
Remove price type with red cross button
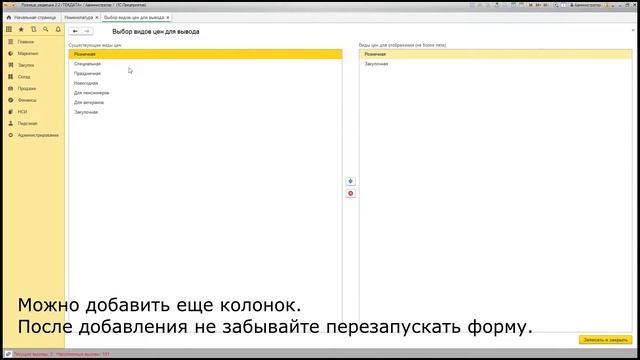click(350, 193)
